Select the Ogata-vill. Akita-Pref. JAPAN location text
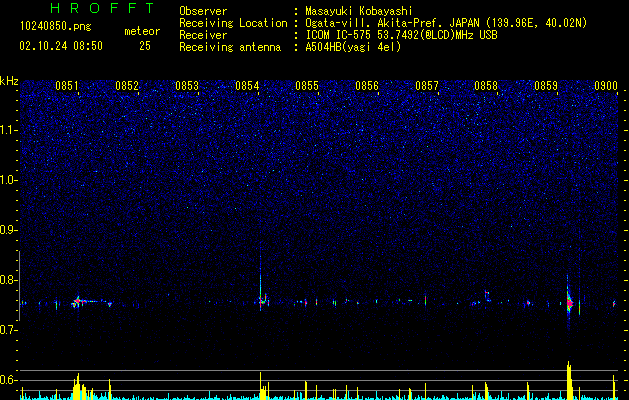629x400 pixels. (x=446, y=23)
